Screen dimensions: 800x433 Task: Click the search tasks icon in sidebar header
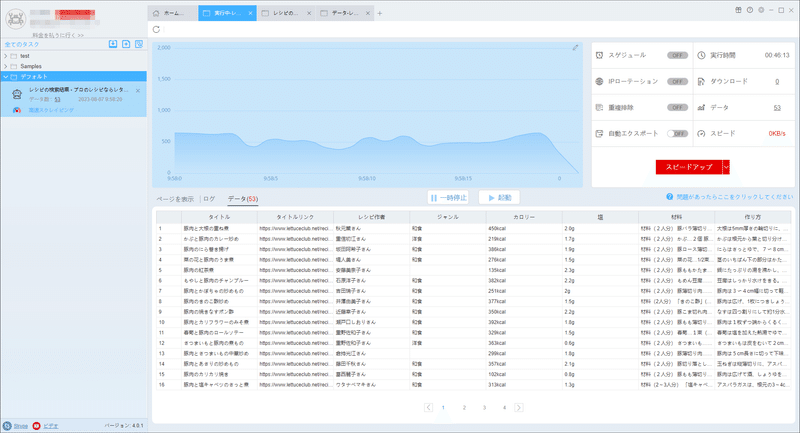click(x=139, y=44)
